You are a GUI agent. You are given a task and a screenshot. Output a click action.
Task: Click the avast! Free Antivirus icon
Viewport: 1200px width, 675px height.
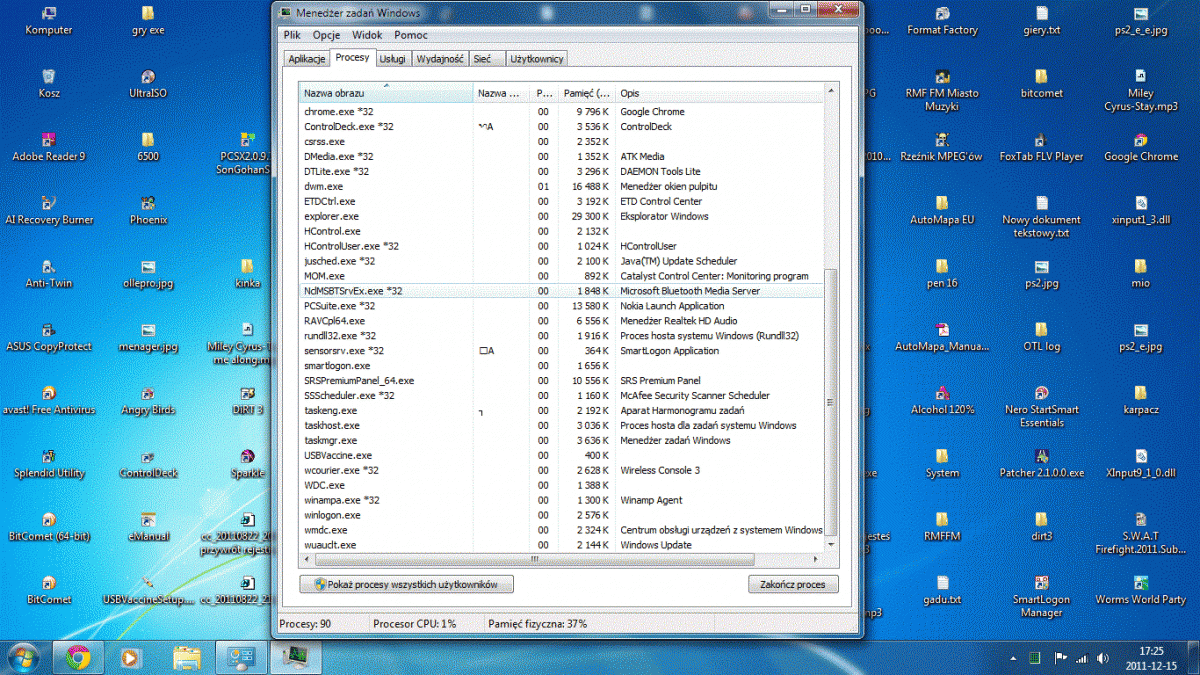(48, 400)
